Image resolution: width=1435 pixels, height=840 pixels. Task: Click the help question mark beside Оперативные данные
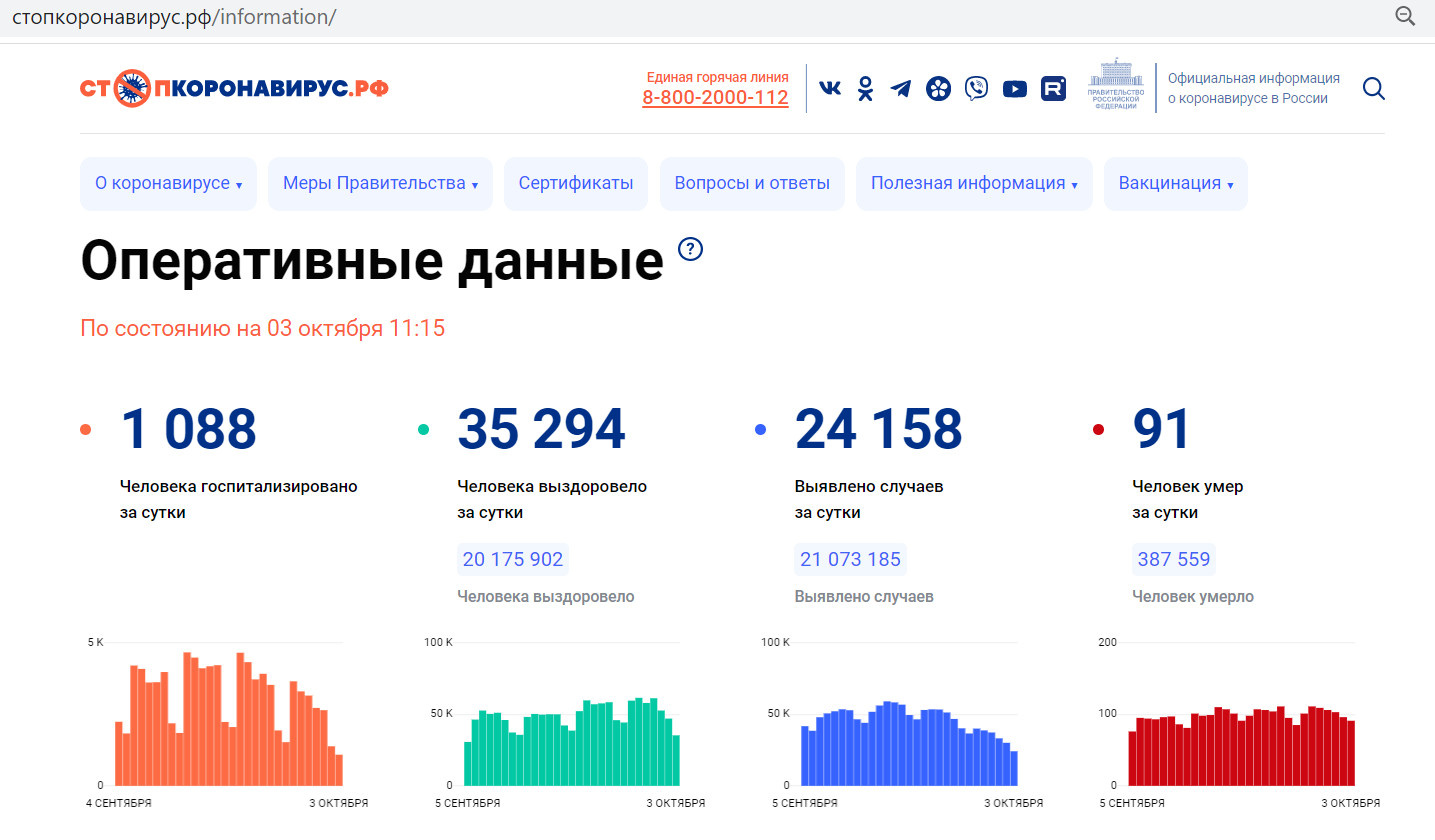click(x=691, y=249)
